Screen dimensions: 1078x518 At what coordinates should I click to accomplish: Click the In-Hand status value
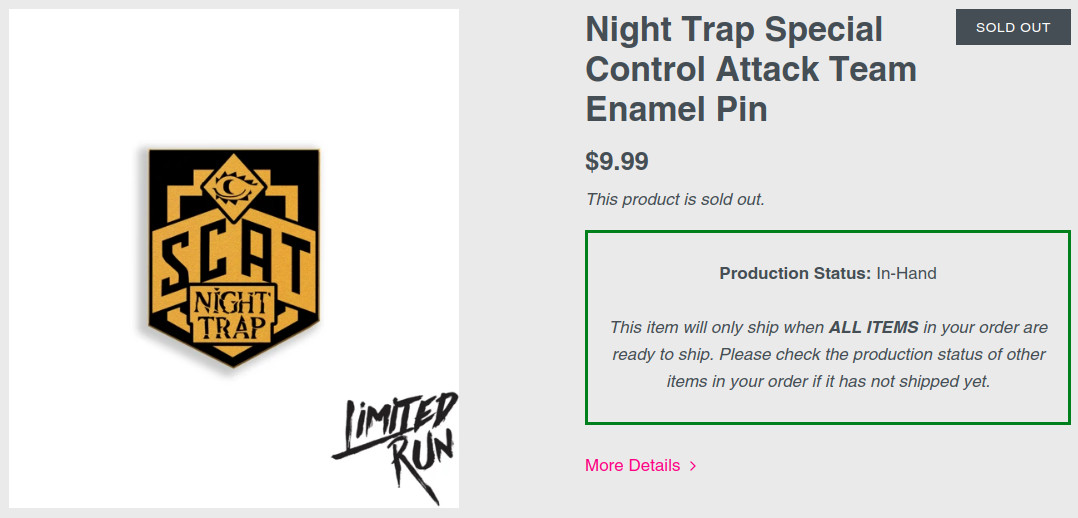(907, 273)
